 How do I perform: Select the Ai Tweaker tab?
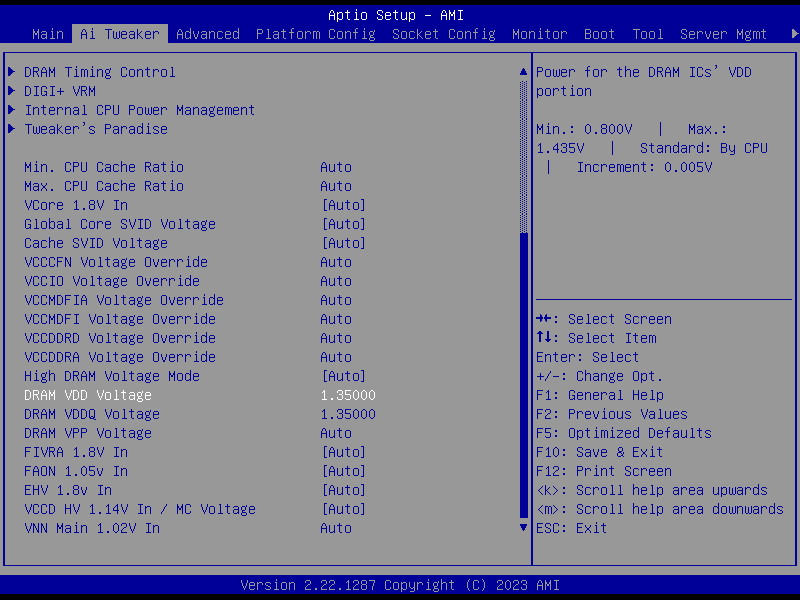pyautogui.click(x=120, y=34)
